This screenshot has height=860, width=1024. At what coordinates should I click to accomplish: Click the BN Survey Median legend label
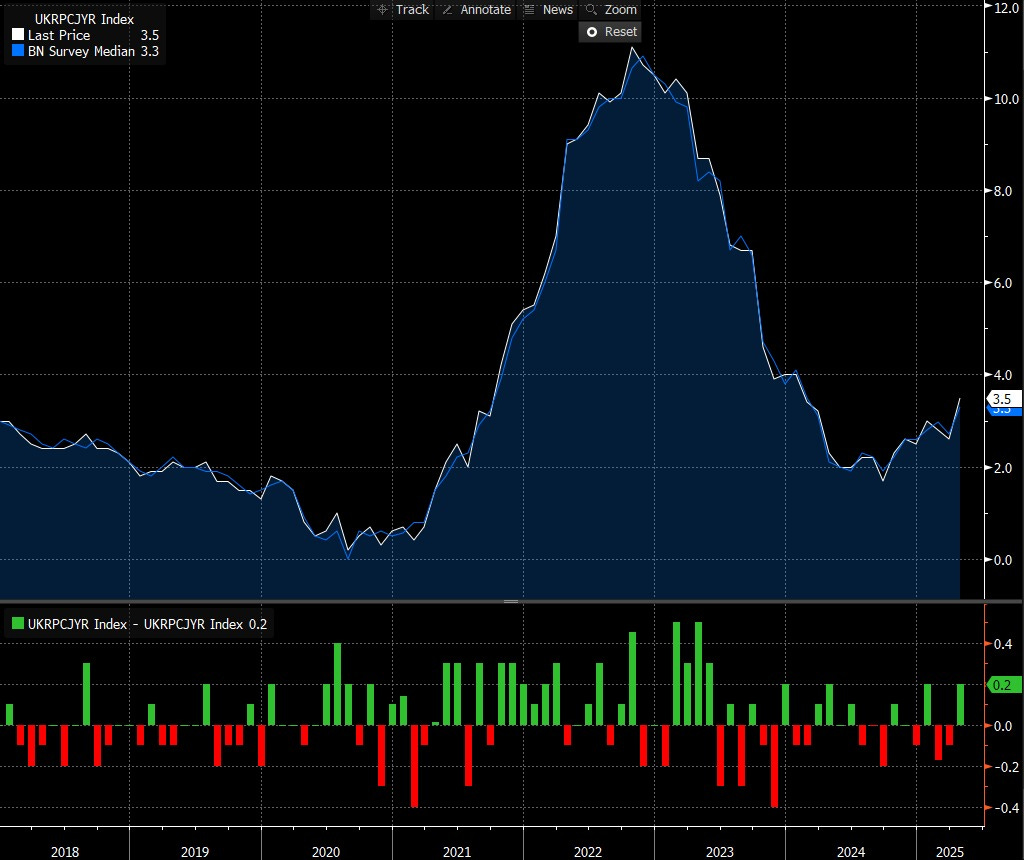tap(81, 51)
